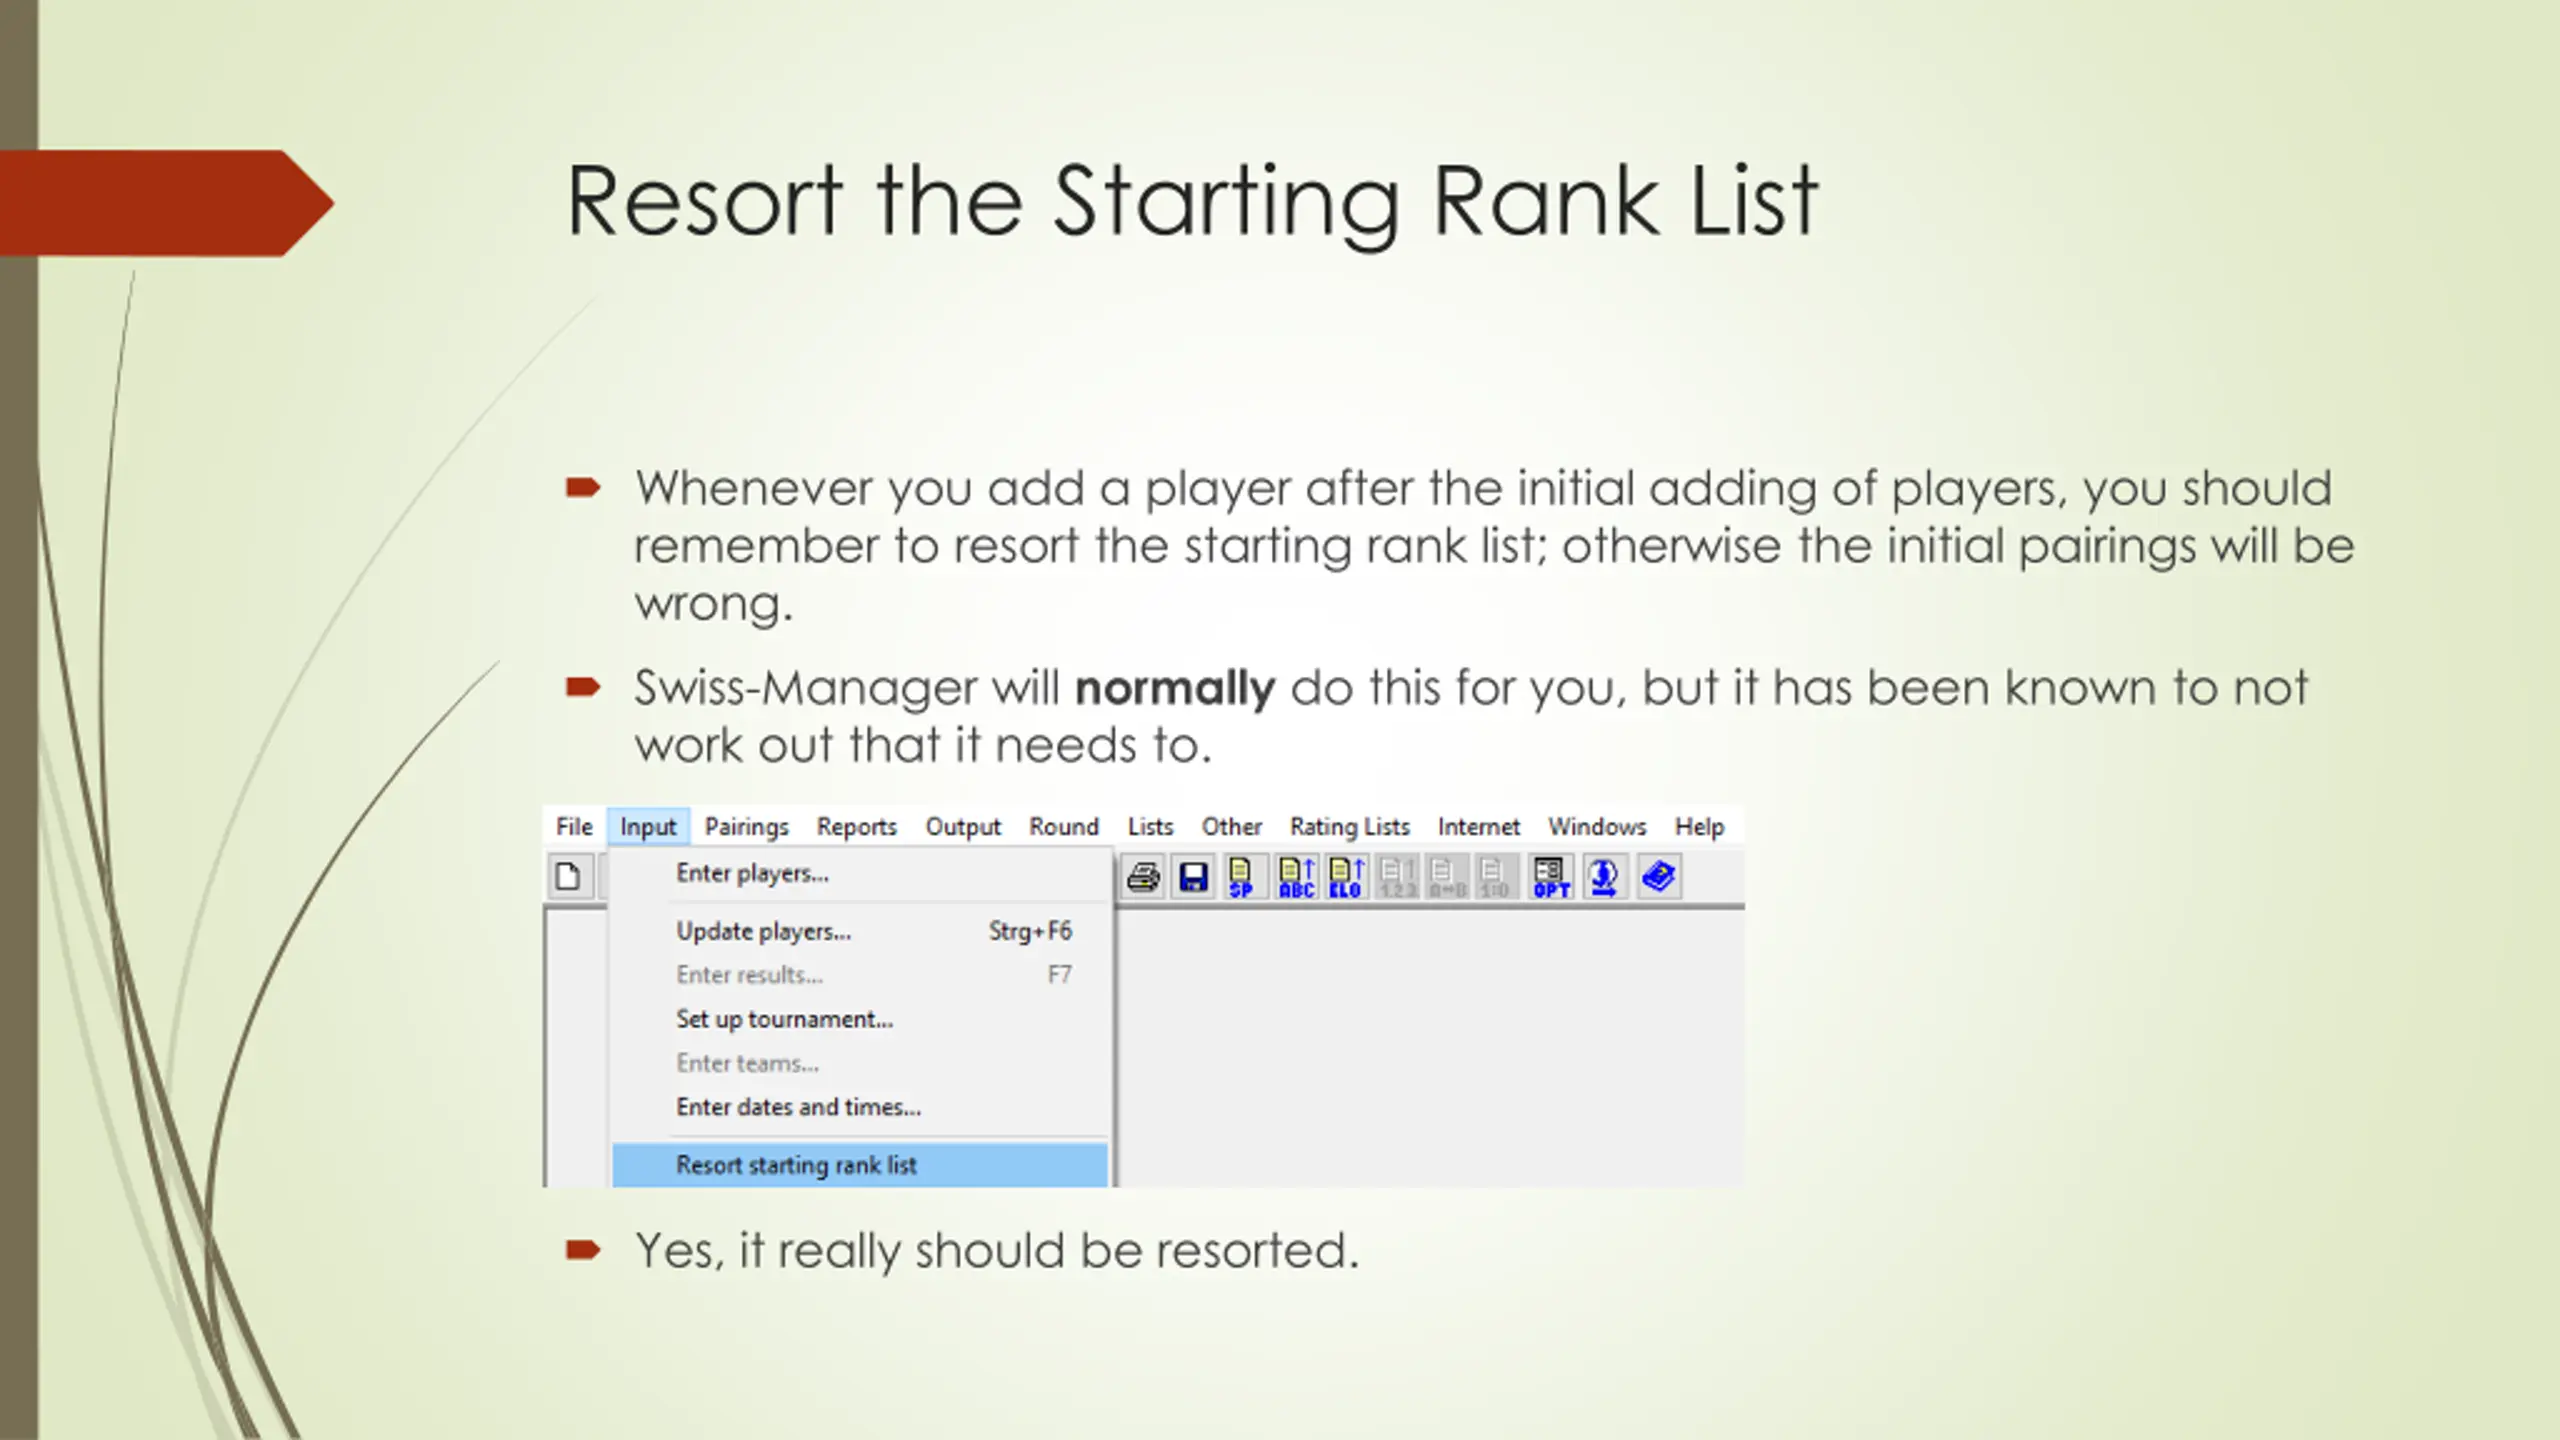
Task: Click the ABC alphabetical list icon
Action: 1296,877
